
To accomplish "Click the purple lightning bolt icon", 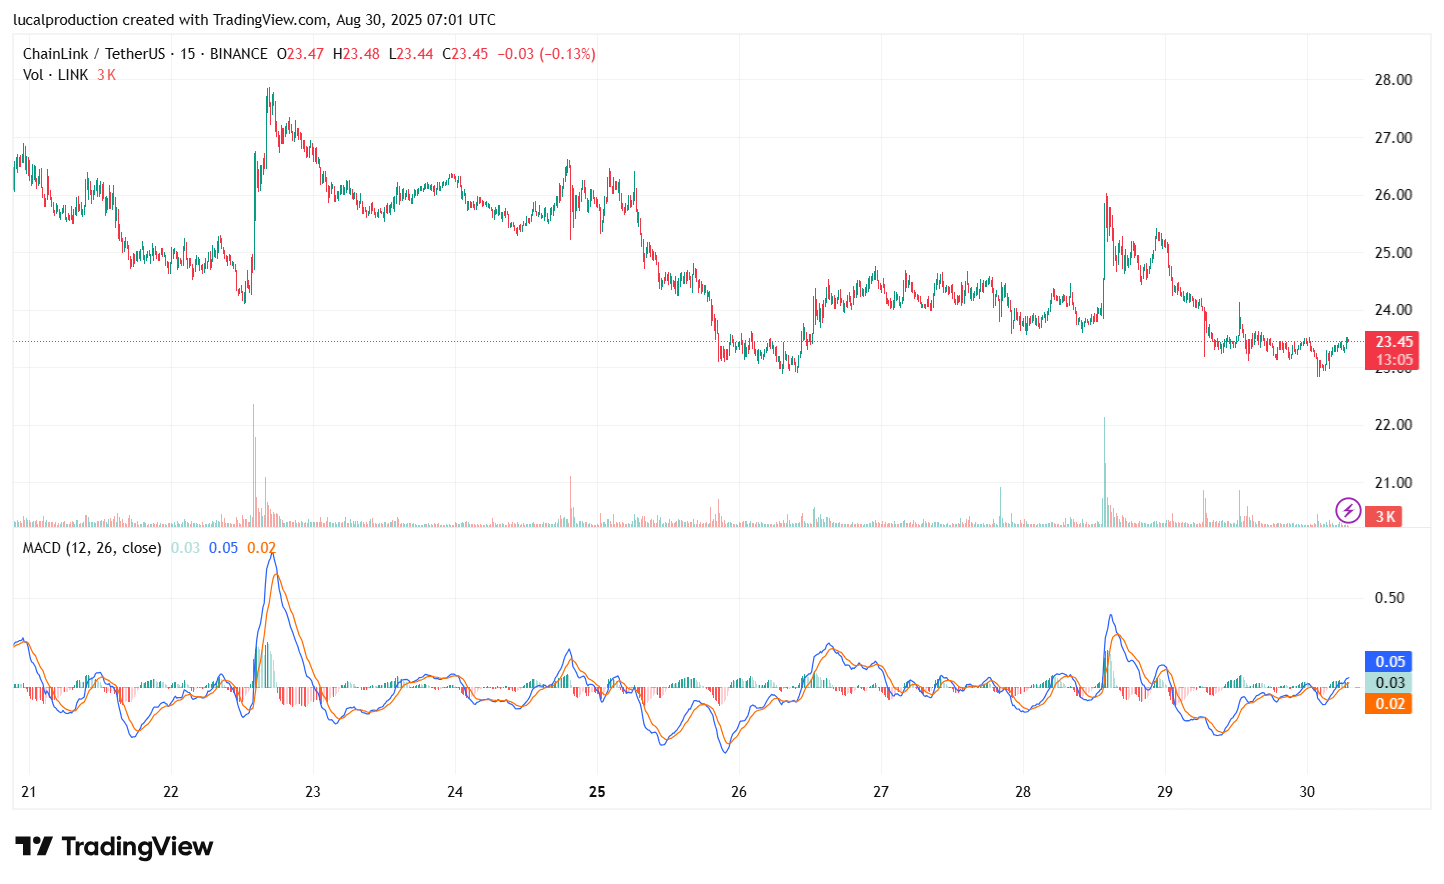I will pyautogui.click(x=1348, y=511).
